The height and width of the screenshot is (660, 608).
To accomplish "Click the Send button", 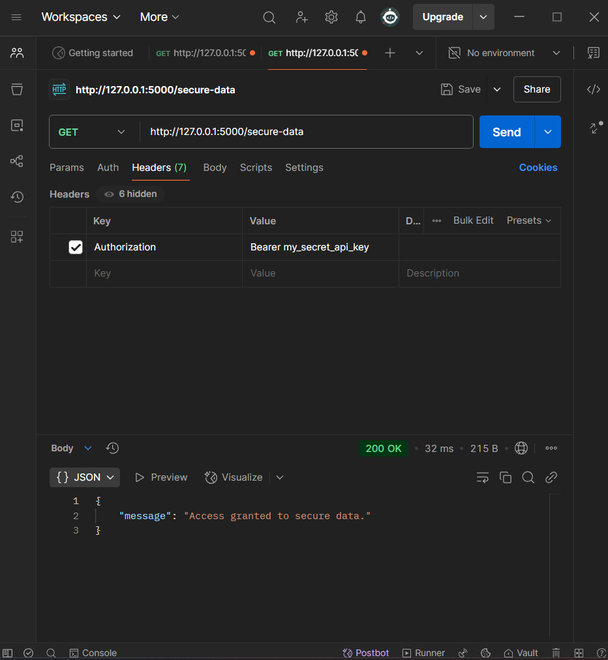I will click(506, 132).
